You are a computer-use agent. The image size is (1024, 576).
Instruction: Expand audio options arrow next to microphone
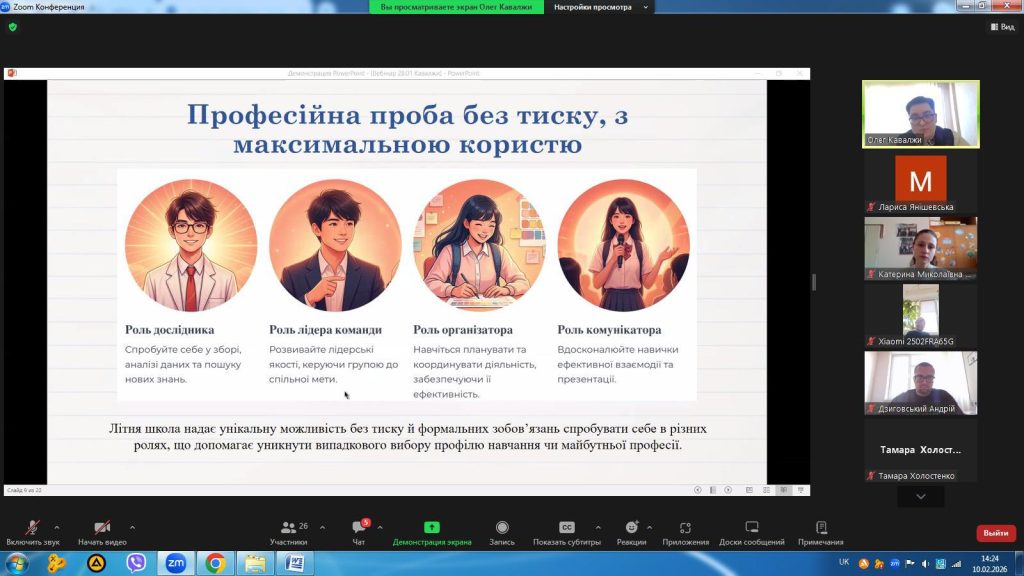(56, 527)
